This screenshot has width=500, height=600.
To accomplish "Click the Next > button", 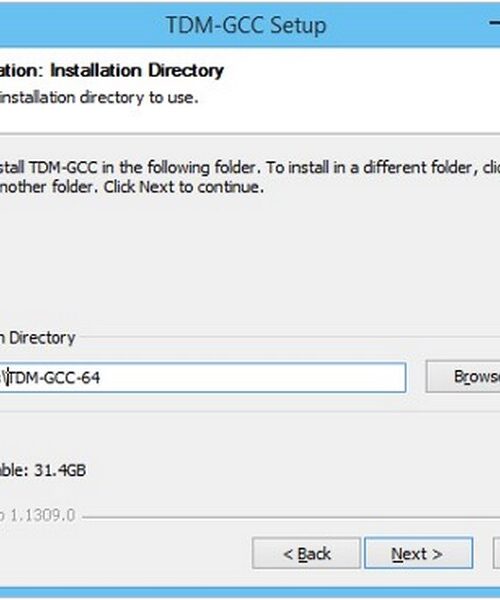I will click(x=419, y=553).
